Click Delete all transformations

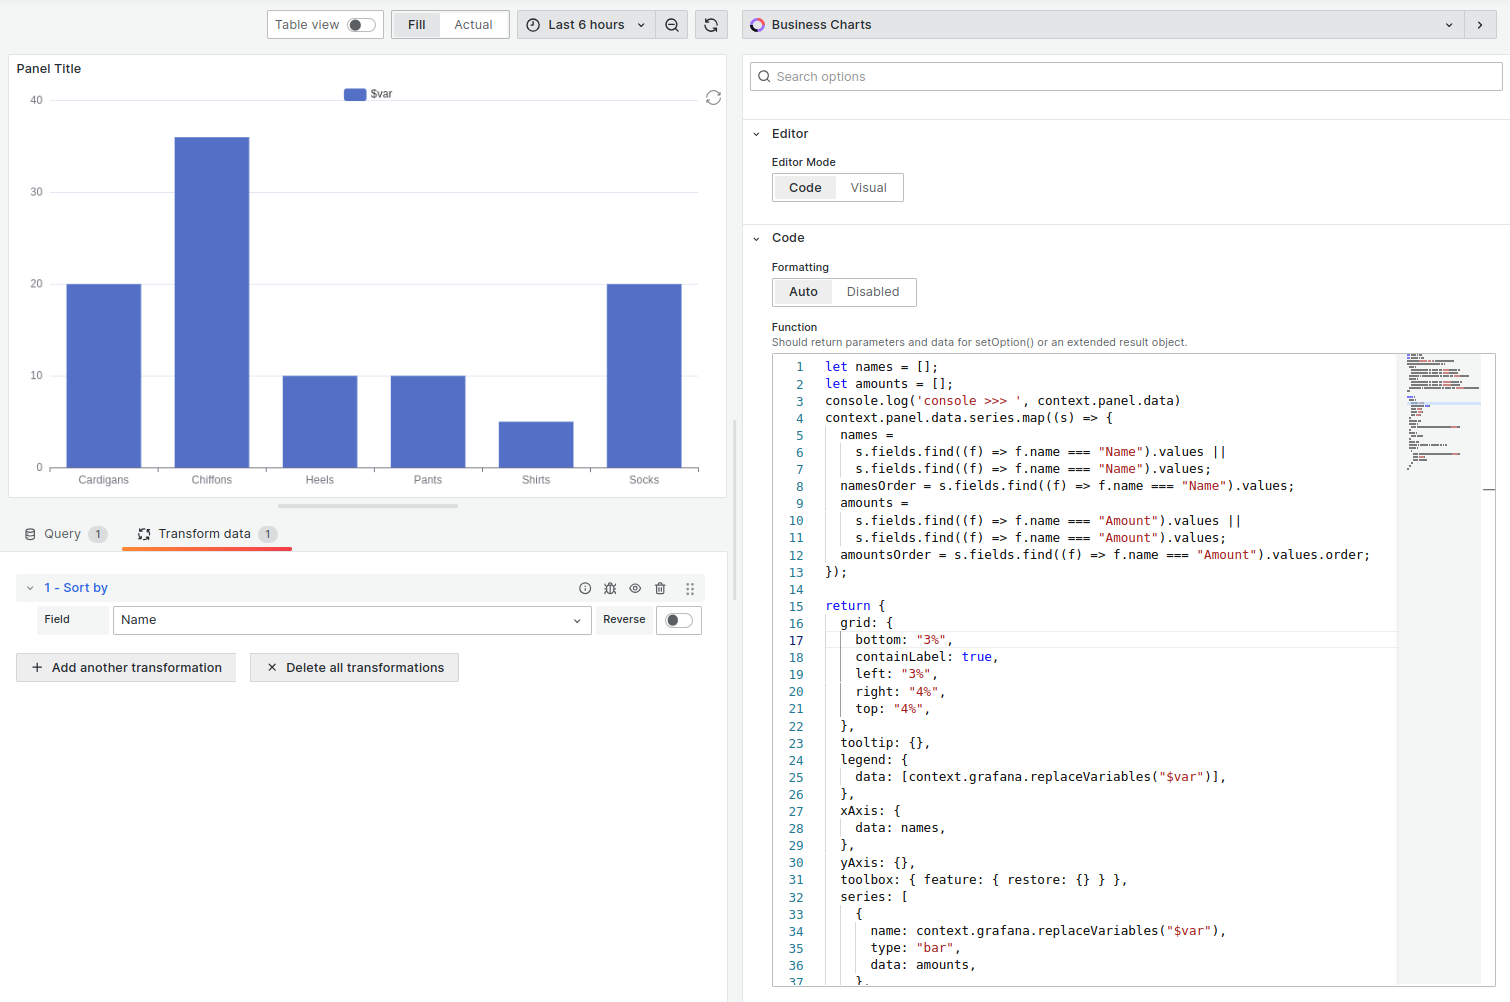click(x=354, y=667)
